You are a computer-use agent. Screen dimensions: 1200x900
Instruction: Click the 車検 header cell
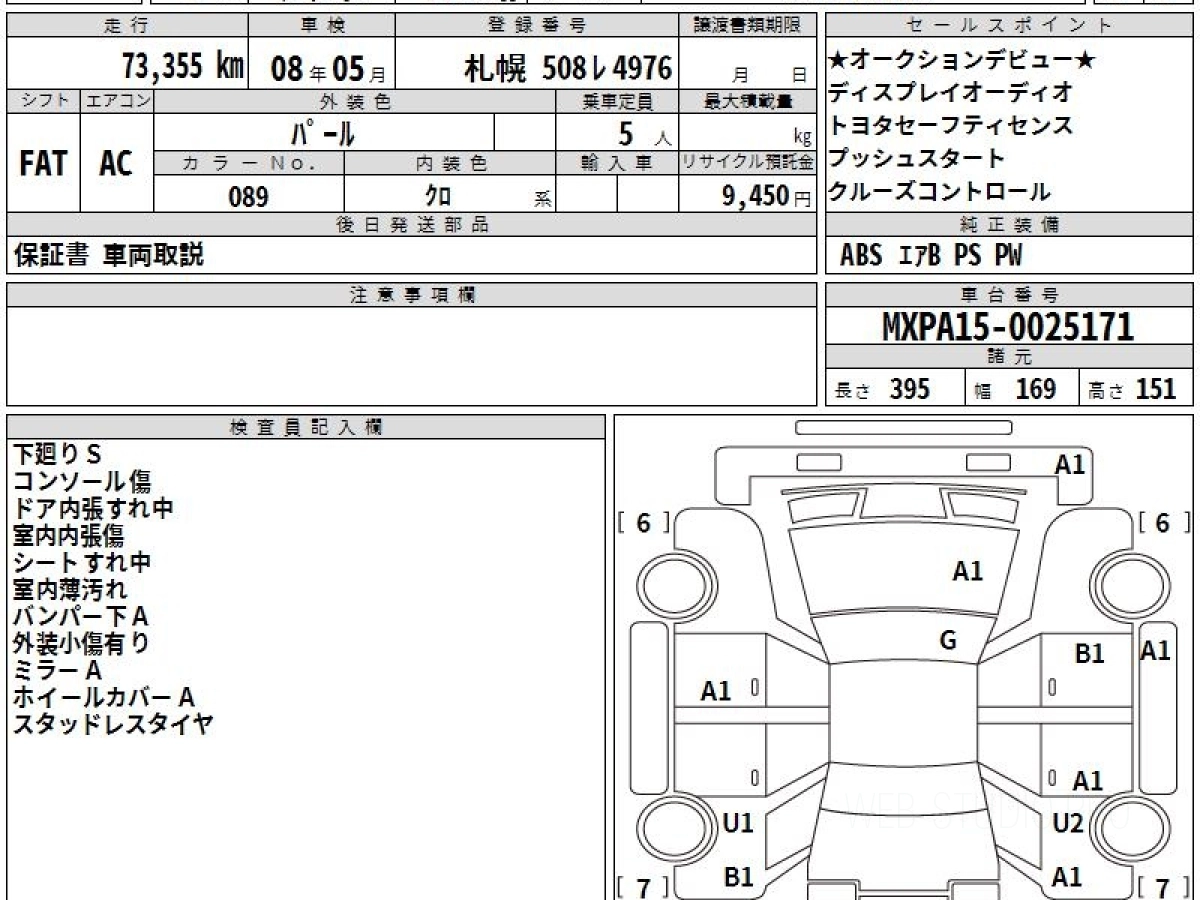322,26
